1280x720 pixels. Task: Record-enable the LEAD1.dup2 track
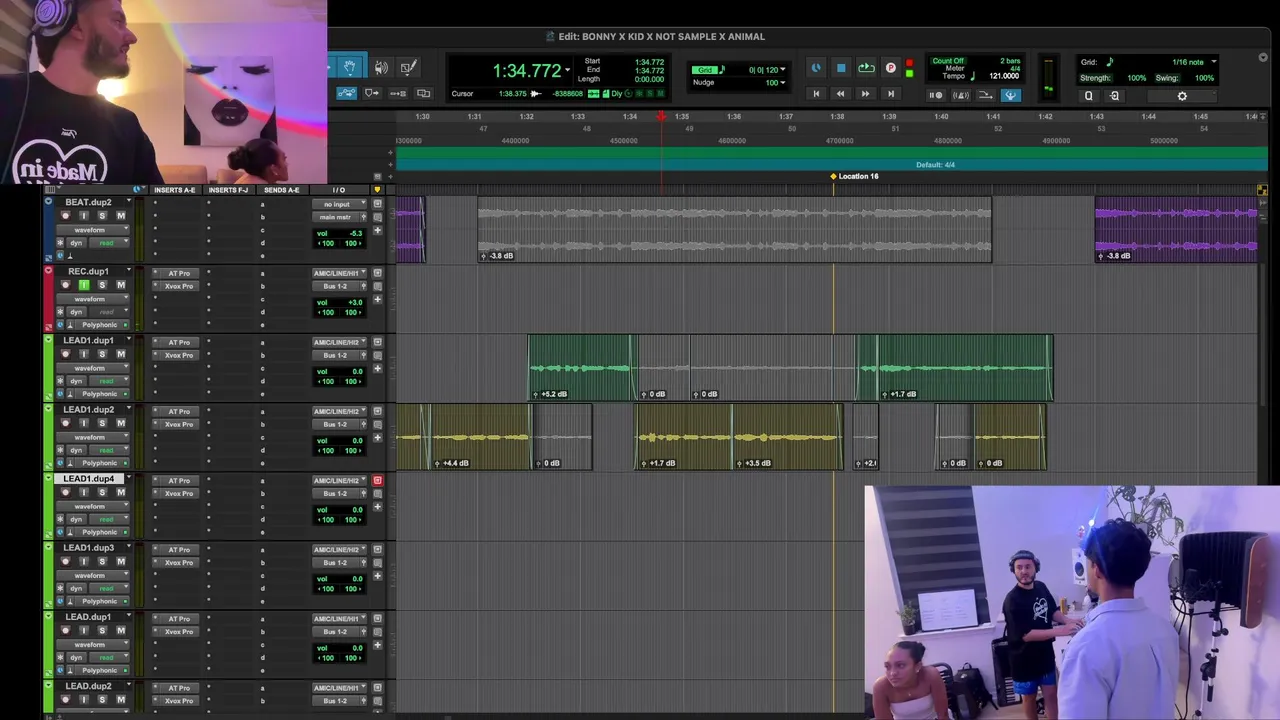pos(66,423)
